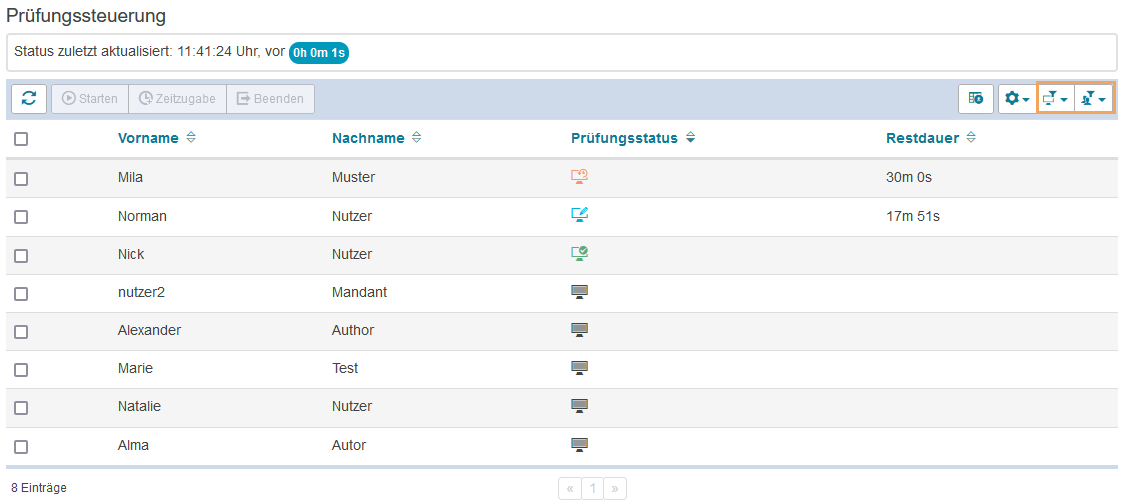Click the status last updated text
Image resolution: width=1129 pixels, height=504 pixels.
pos(150,53)
